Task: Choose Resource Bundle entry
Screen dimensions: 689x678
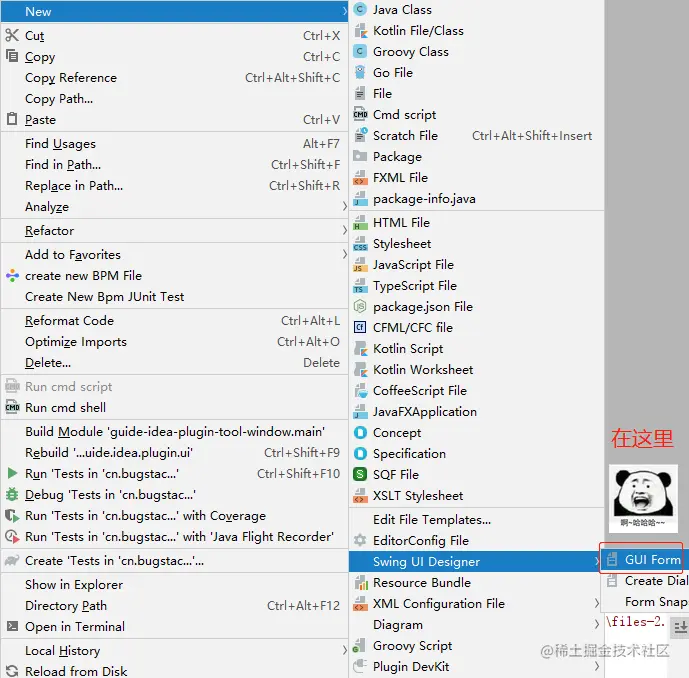Action: point(476,582)
